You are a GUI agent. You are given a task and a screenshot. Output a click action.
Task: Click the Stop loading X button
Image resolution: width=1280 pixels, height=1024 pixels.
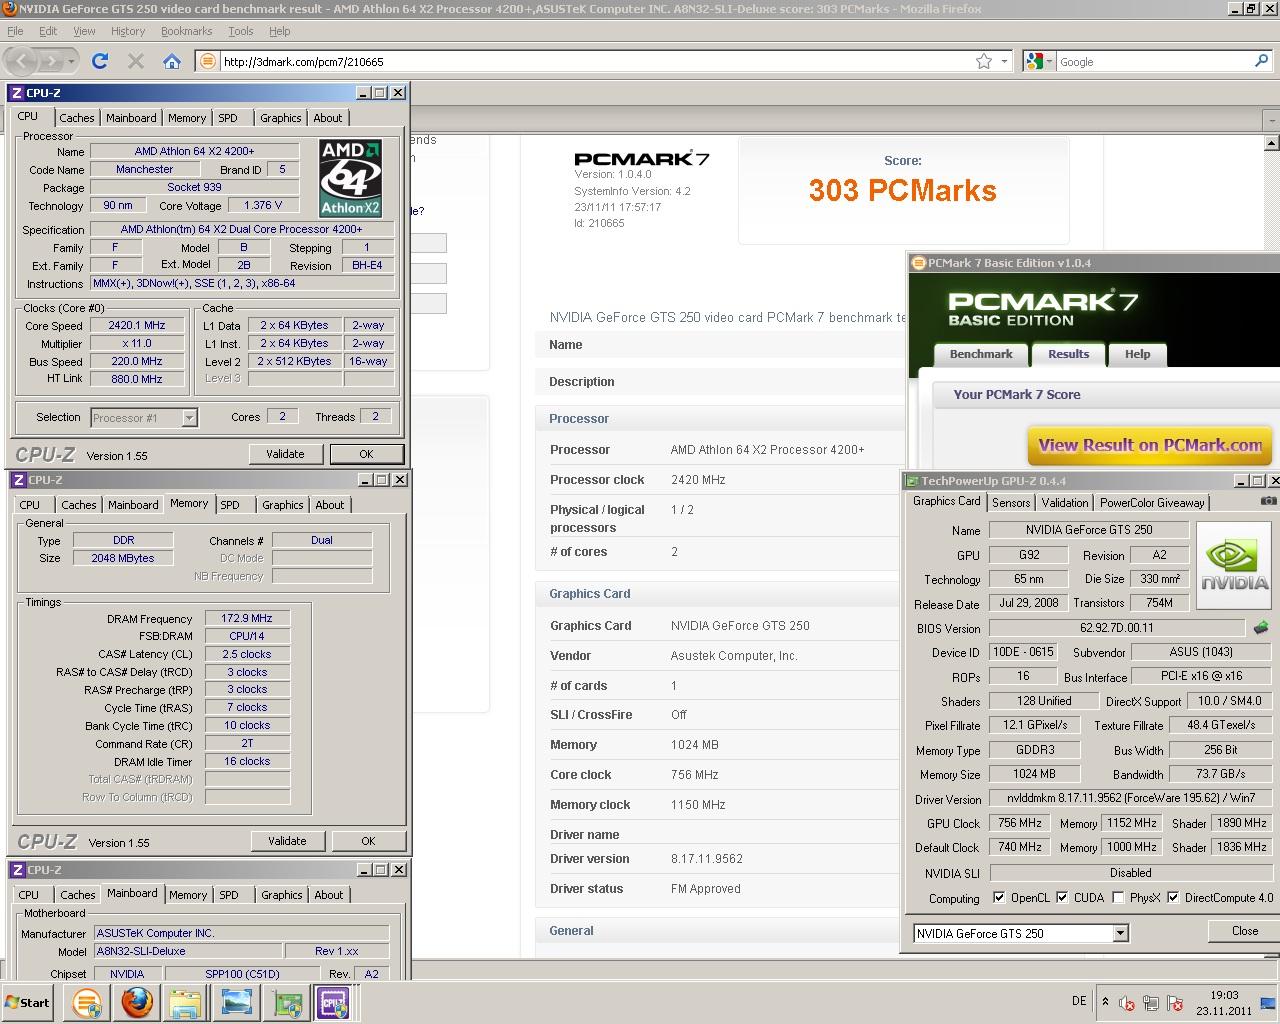136,61
